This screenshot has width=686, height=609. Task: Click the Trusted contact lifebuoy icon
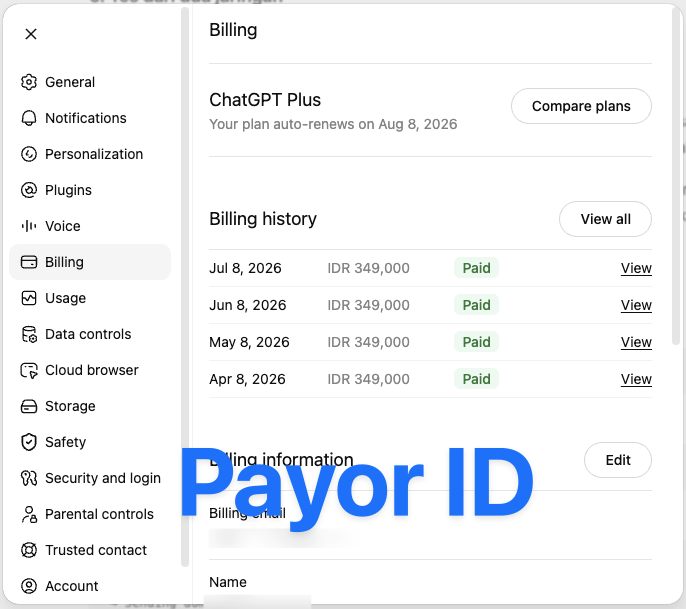click(x=29, y=550)
